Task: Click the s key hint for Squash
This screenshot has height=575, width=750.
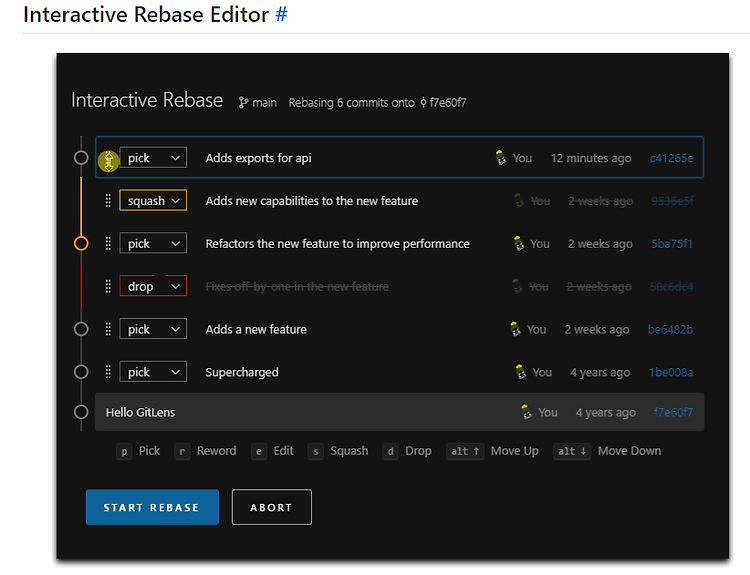Action: coord(316,451)
